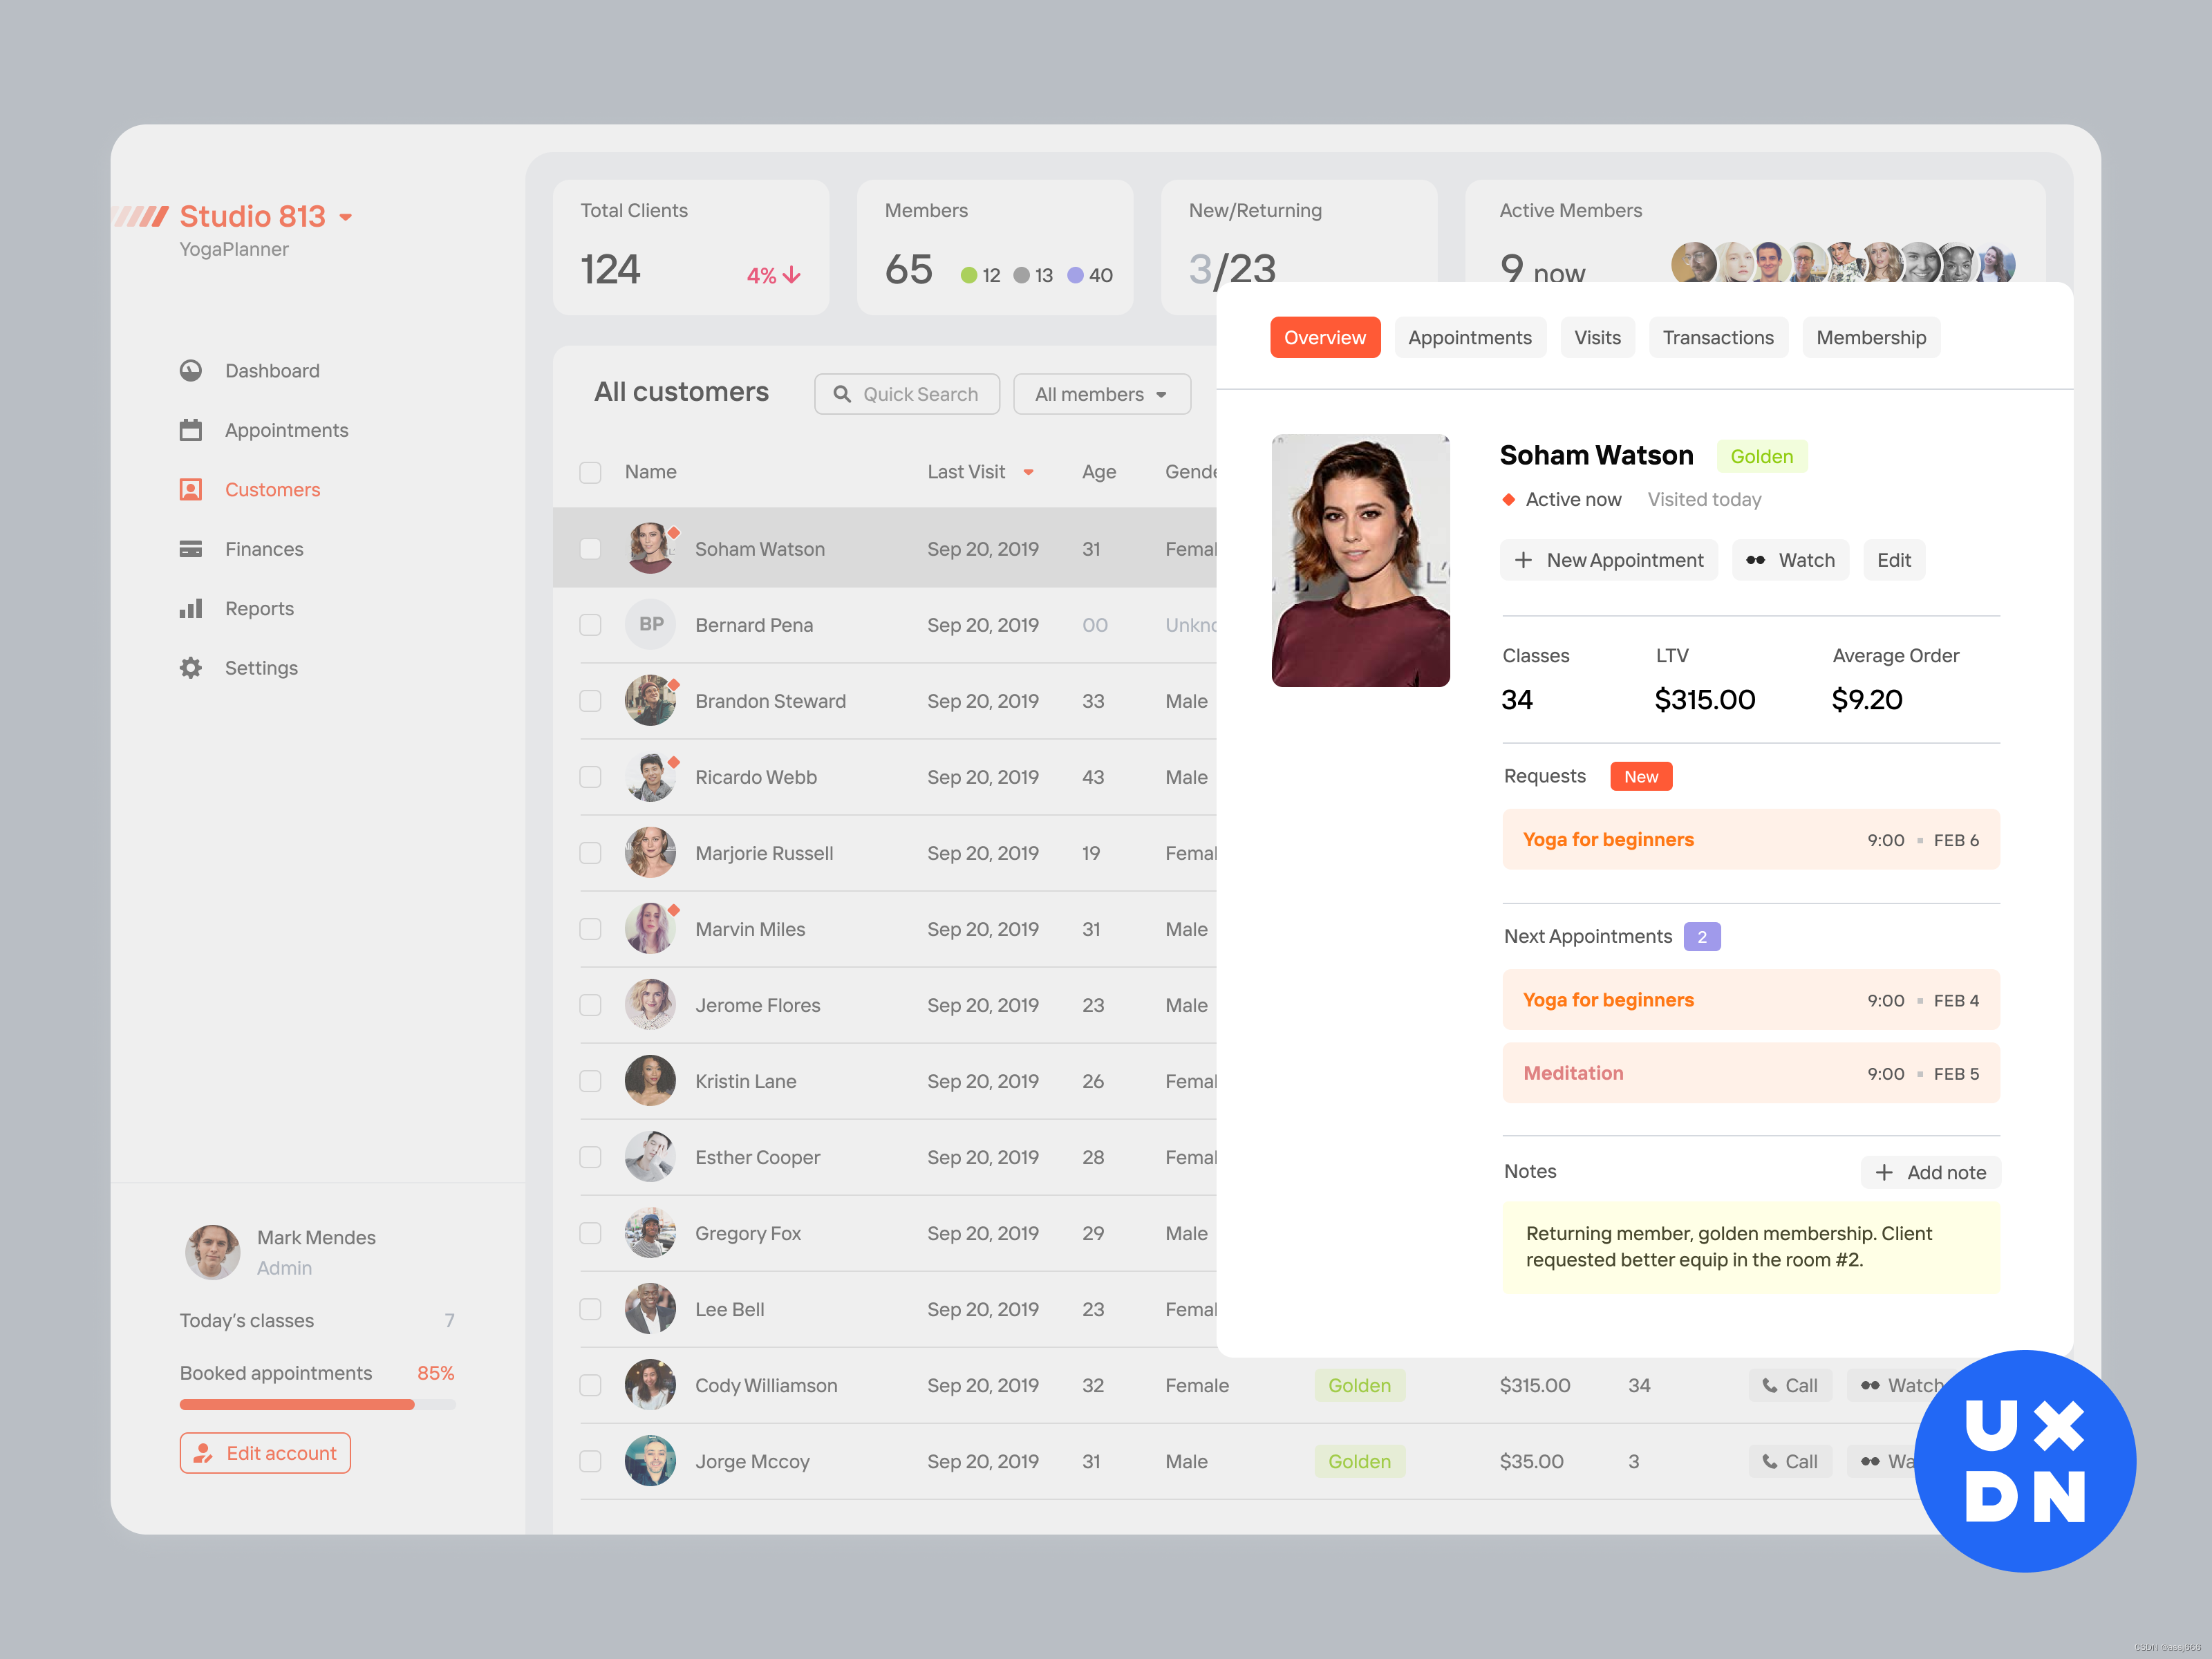Tick the checkbox beside Kristin Lane

click(590, 1081)
